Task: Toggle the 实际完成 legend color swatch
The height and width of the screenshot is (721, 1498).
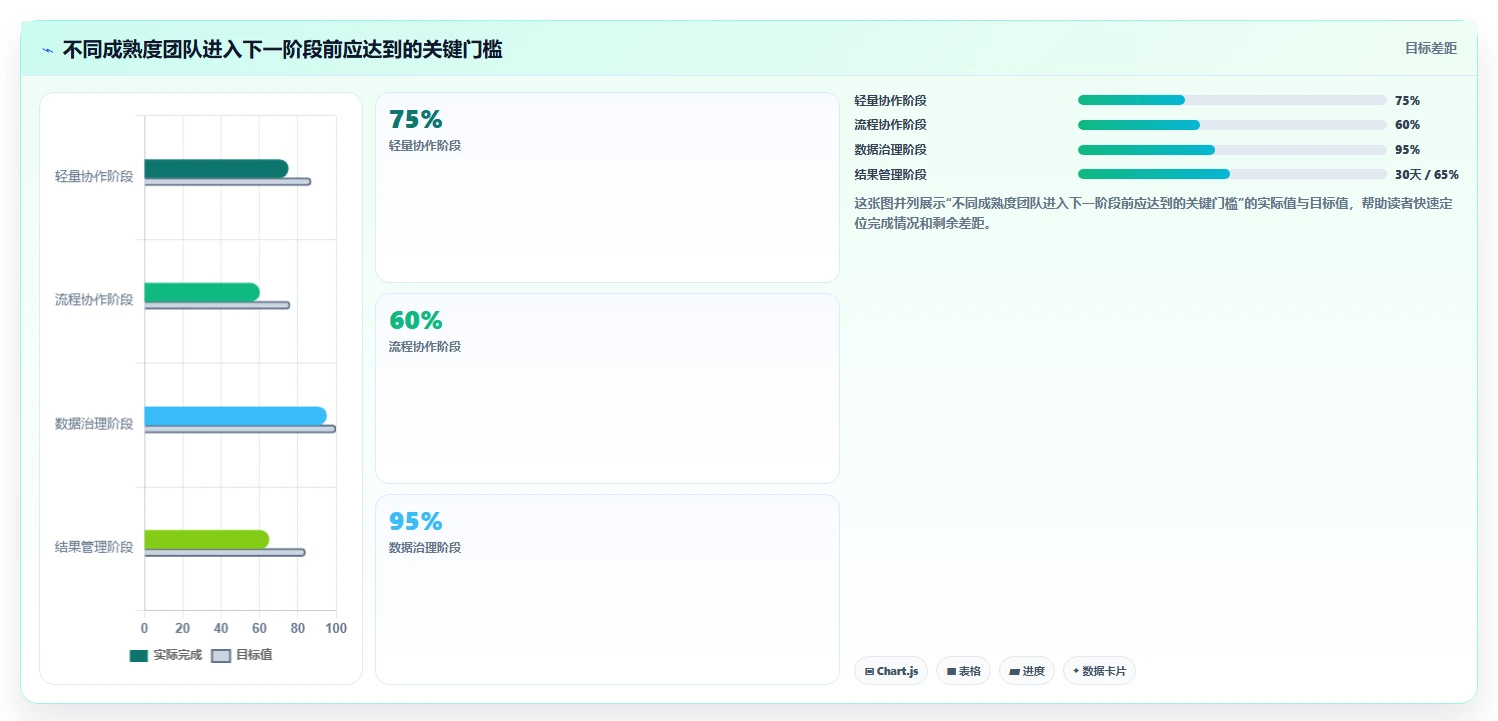Action: click(x=139, y=656)
